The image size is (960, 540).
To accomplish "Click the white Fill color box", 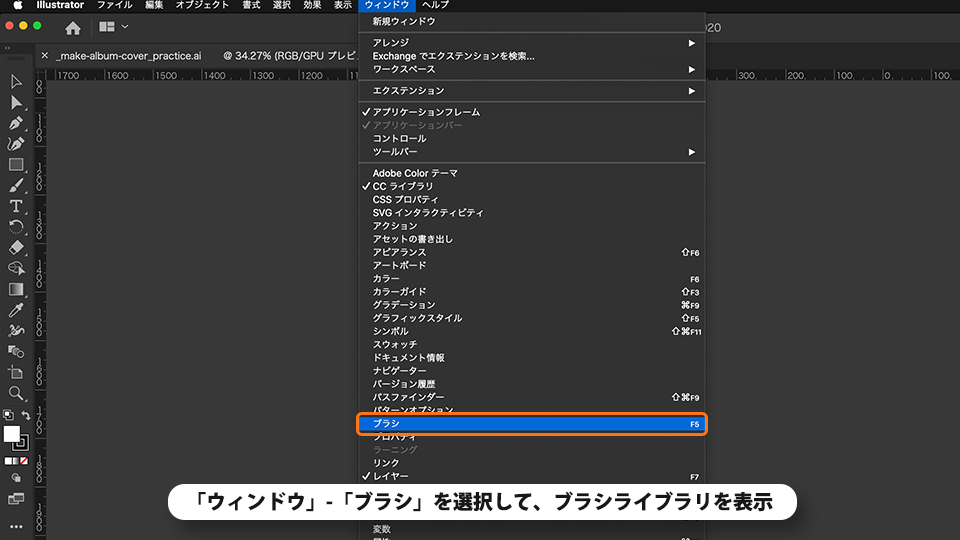I will click(x=11, y=433).
